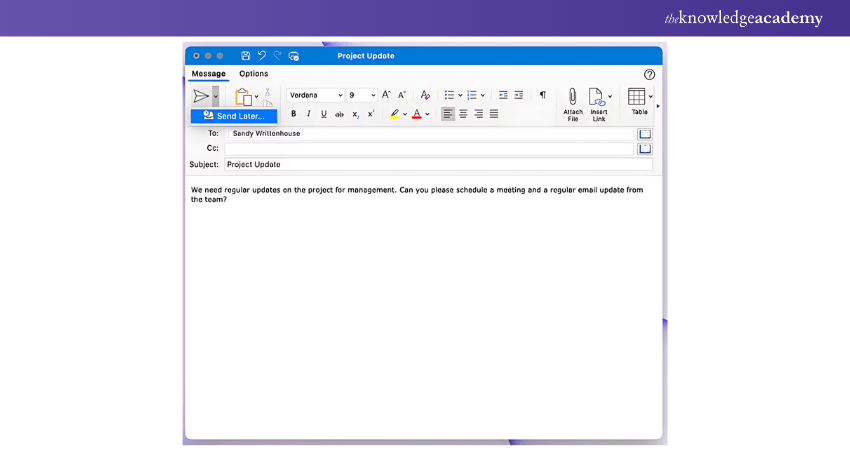850x450 pixels.
Task: Click the Save icon in title bar
Action: tap(246, 56)
